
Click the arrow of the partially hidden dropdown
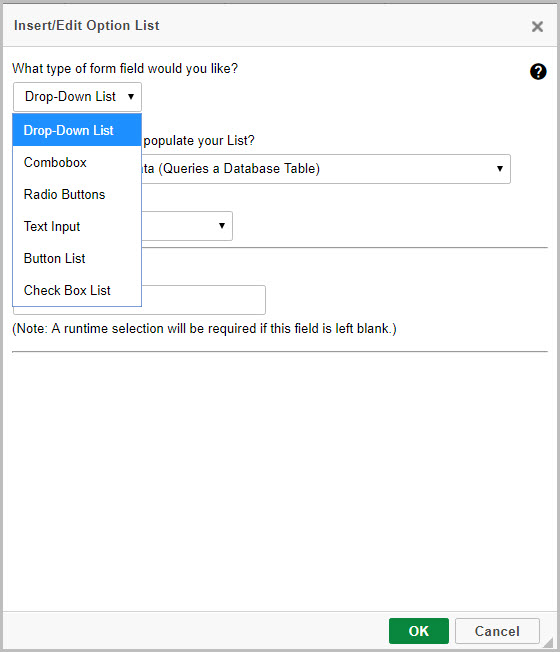coord(222,225)
